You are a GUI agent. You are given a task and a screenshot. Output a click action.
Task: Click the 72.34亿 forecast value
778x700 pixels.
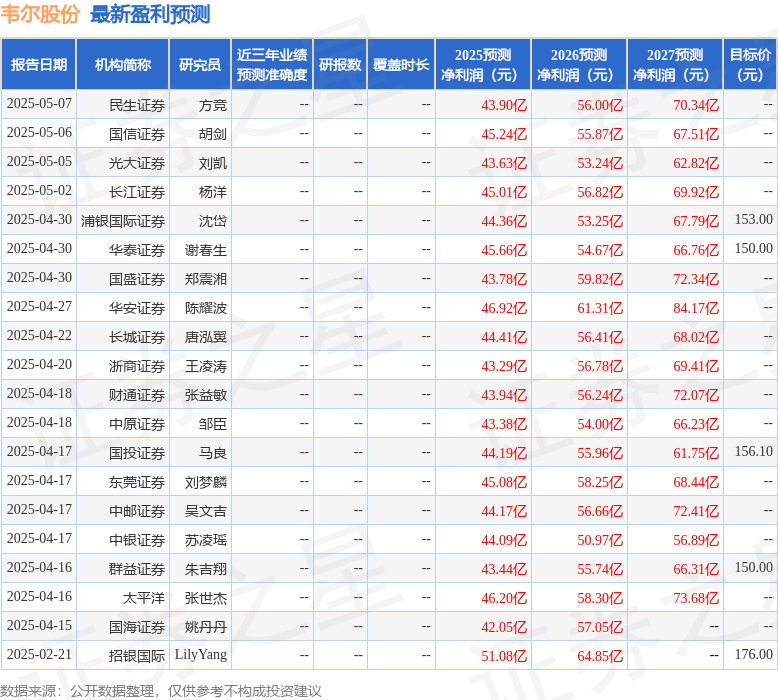pos(696,279)
